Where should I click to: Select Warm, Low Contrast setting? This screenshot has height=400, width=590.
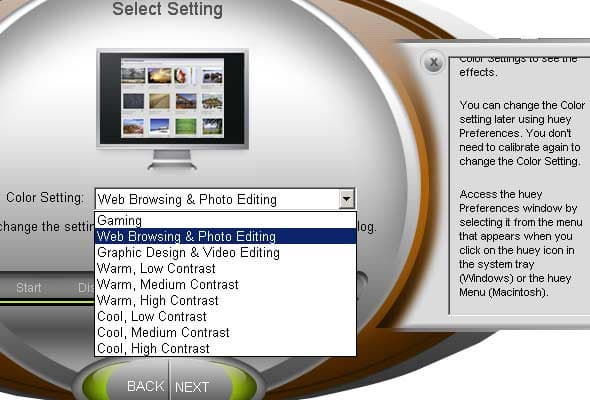coord(225,268)
